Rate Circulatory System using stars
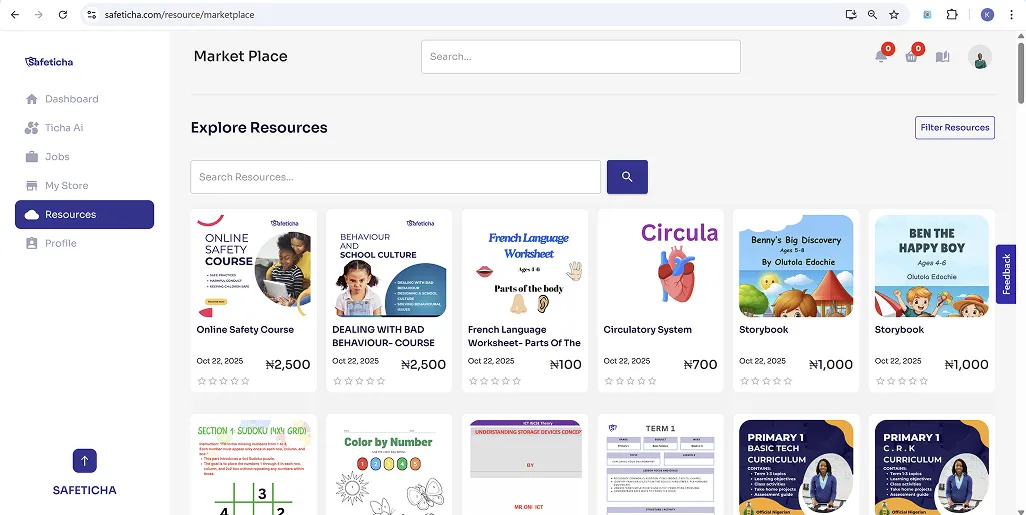1026x515 pixels. click(630, 381)
